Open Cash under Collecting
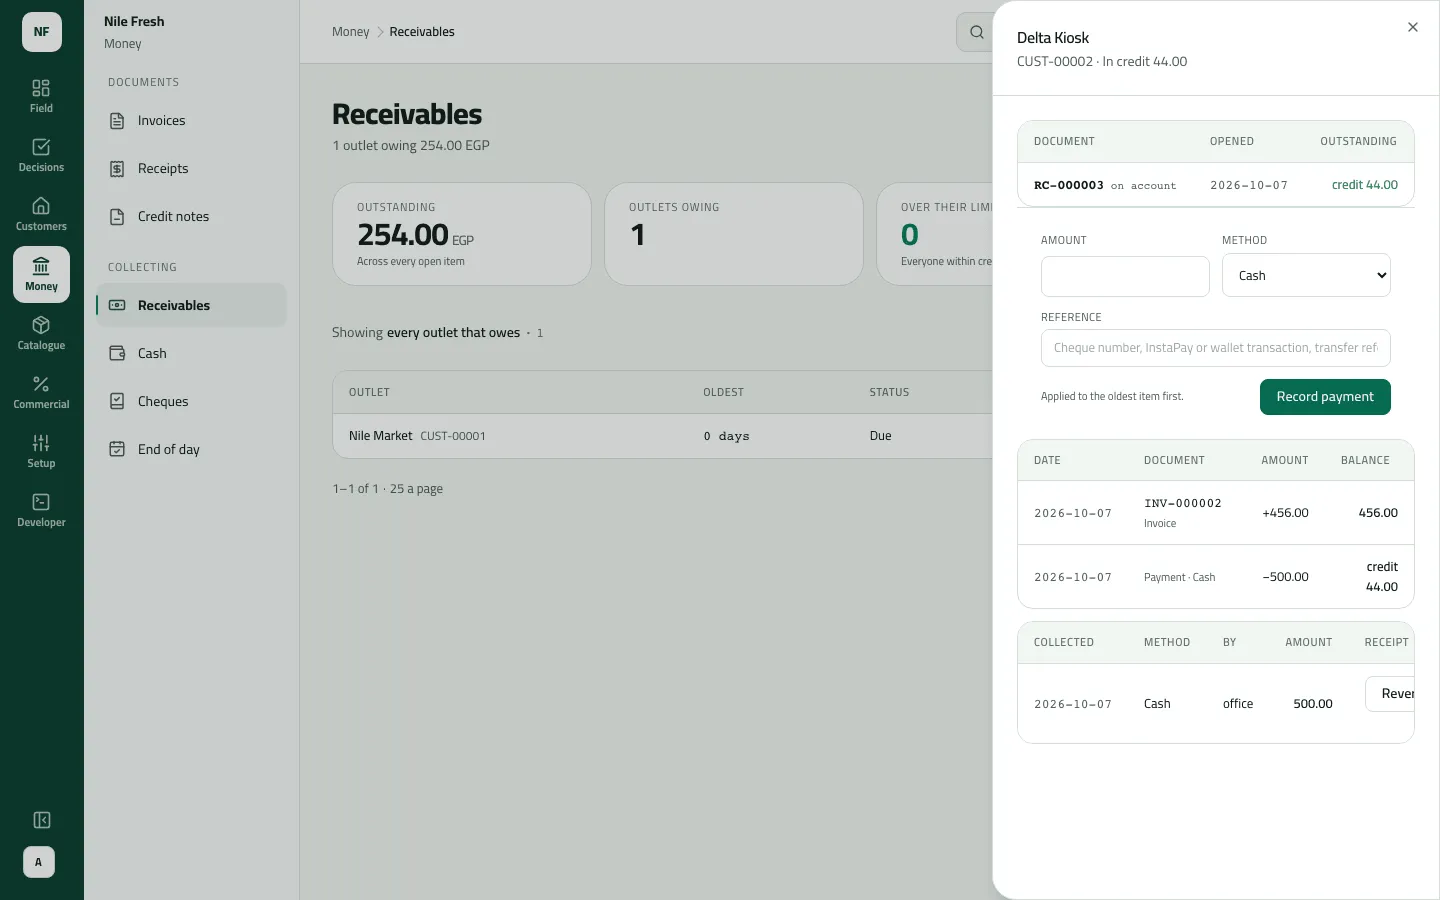Screen dimensions: 1440x900 pyautogui.click(x=191, y=353)
